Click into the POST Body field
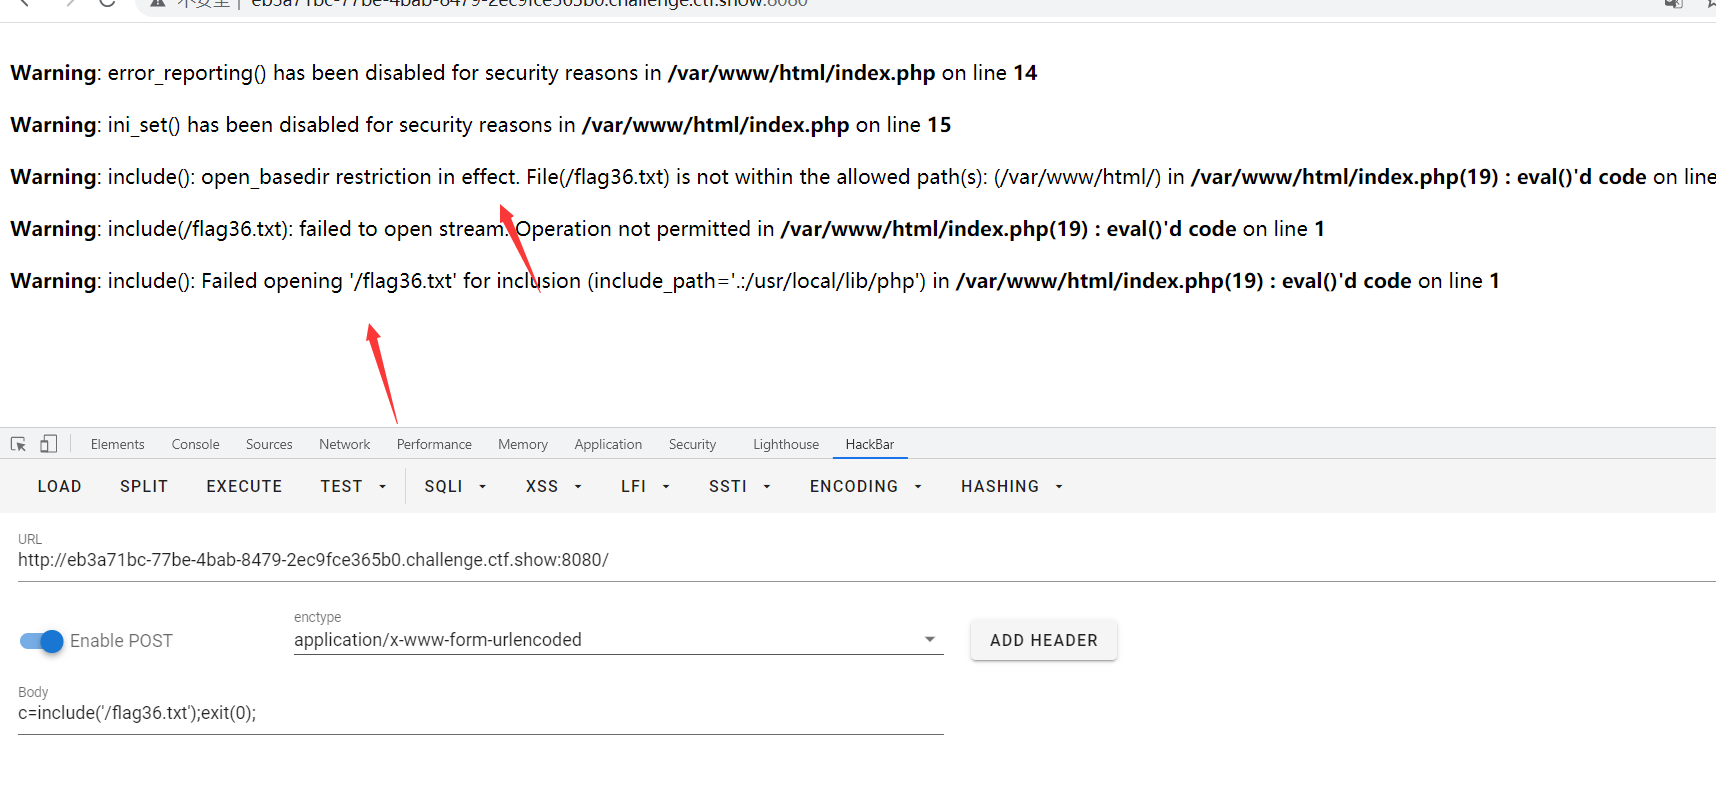The width and height of the screenshot is (1716, 787). [481, 713]
